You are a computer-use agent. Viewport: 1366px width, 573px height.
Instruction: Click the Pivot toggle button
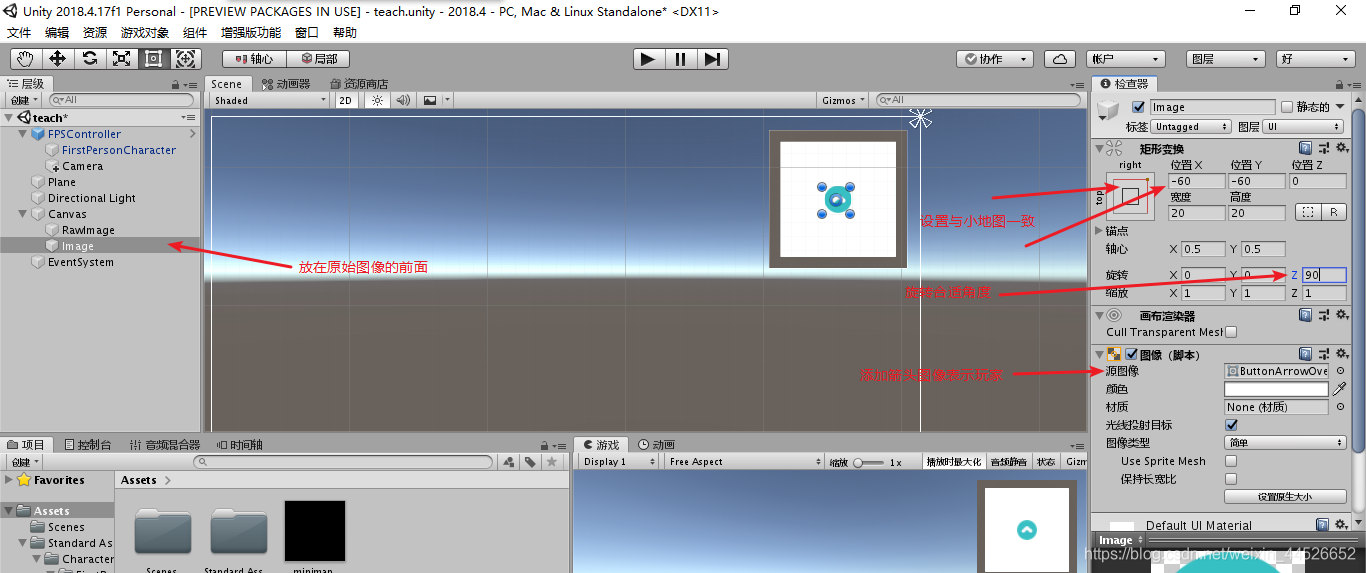[x=254, y=59]
